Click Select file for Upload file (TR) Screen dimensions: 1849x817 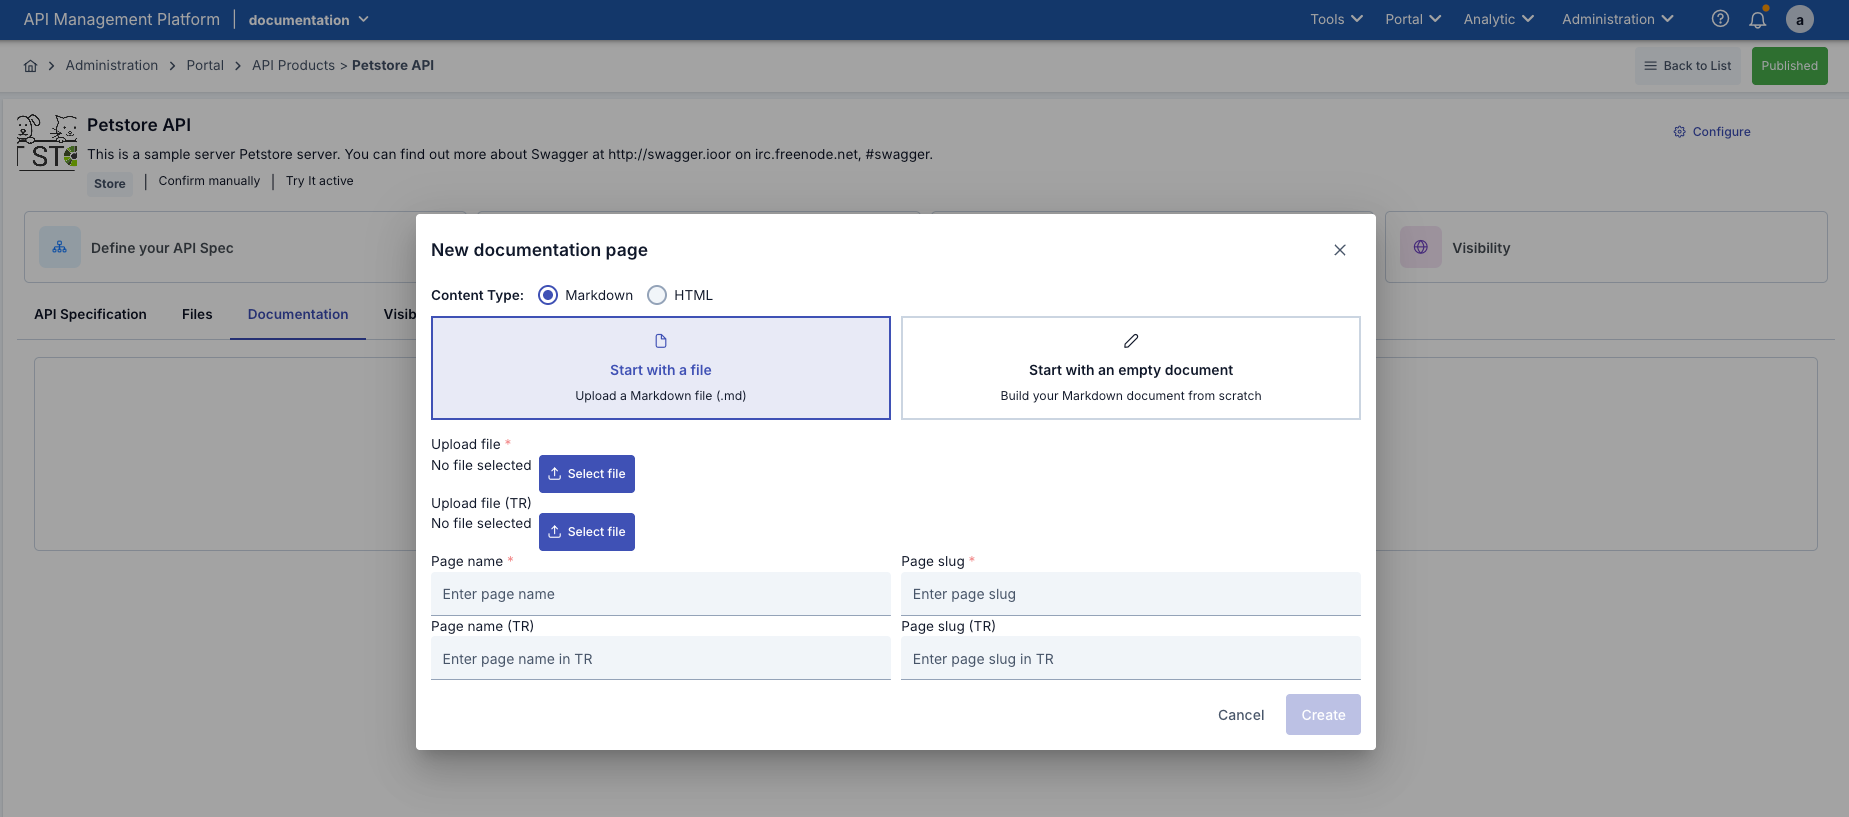point(587,532)
